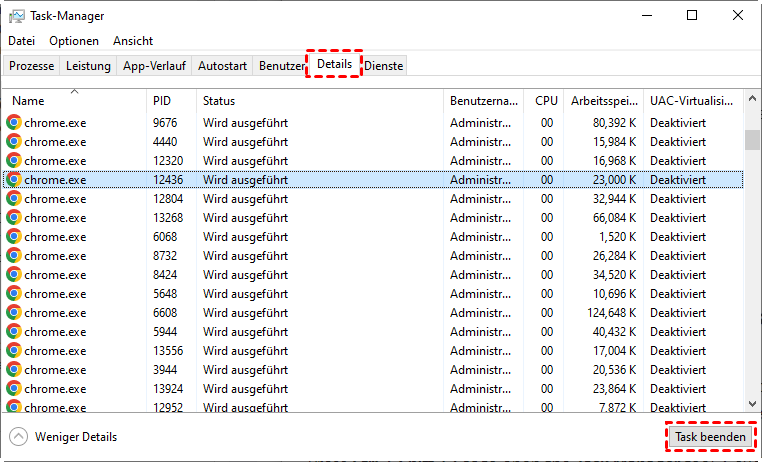Switch to the Benutzer tab
This screenshot has width=762, height=462.
(281, 66)
